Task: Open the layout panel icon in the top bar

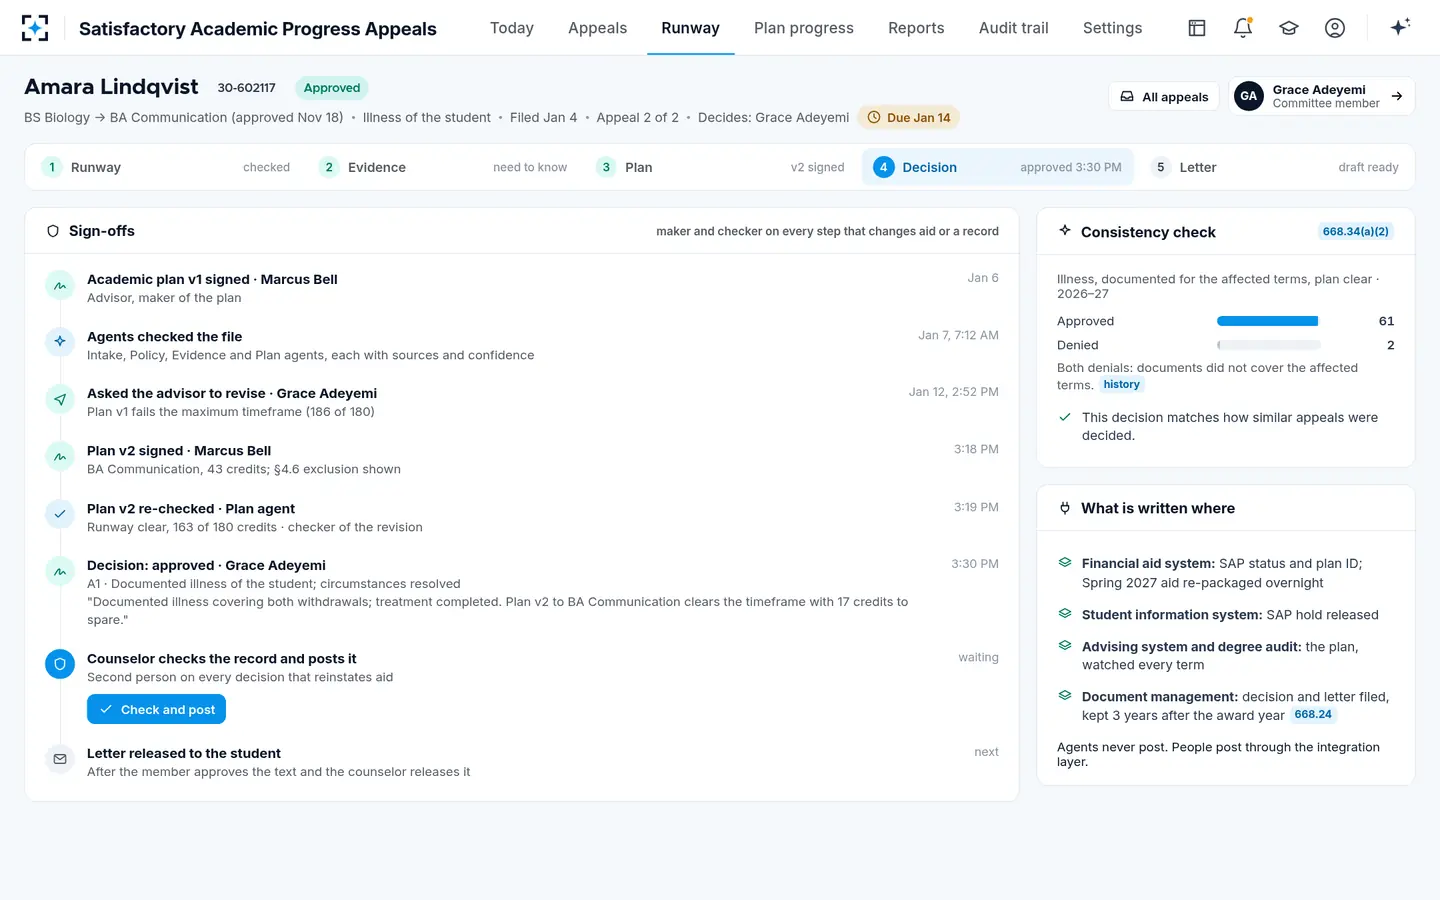Action: 1197,28
